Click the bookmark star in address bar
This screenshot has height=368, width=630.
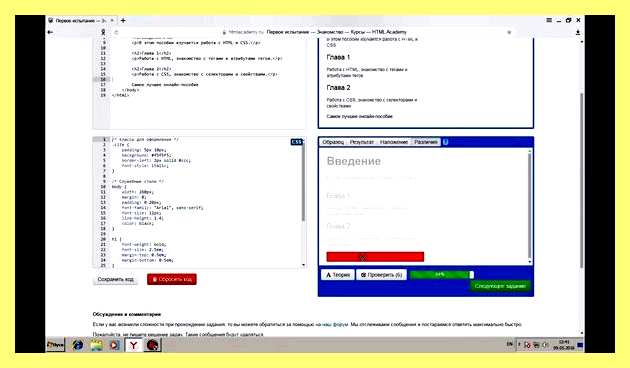(x=509, y=32)
